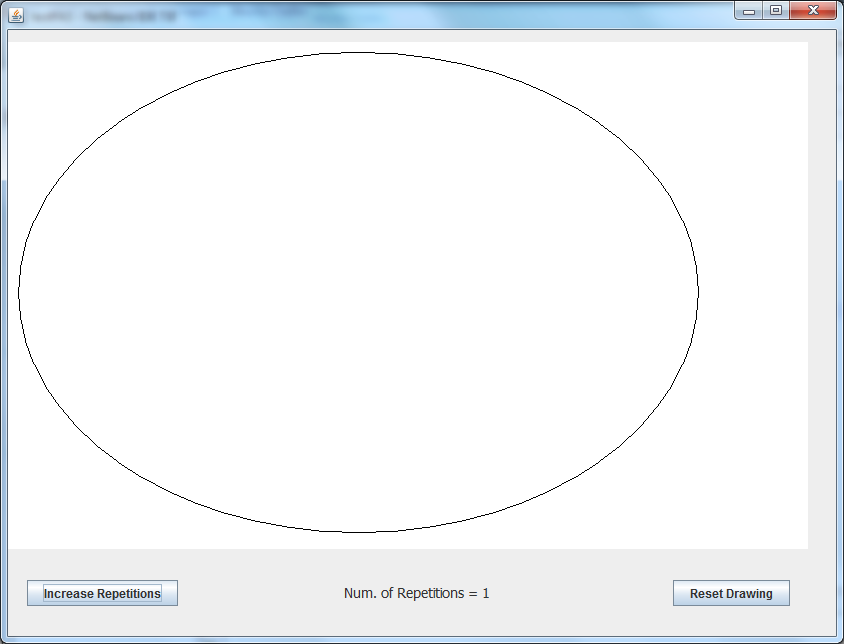Viewport: 844px width, 644px height.
Task: Click the Java coffee cup icon in title bar
Action: point(16,16)
